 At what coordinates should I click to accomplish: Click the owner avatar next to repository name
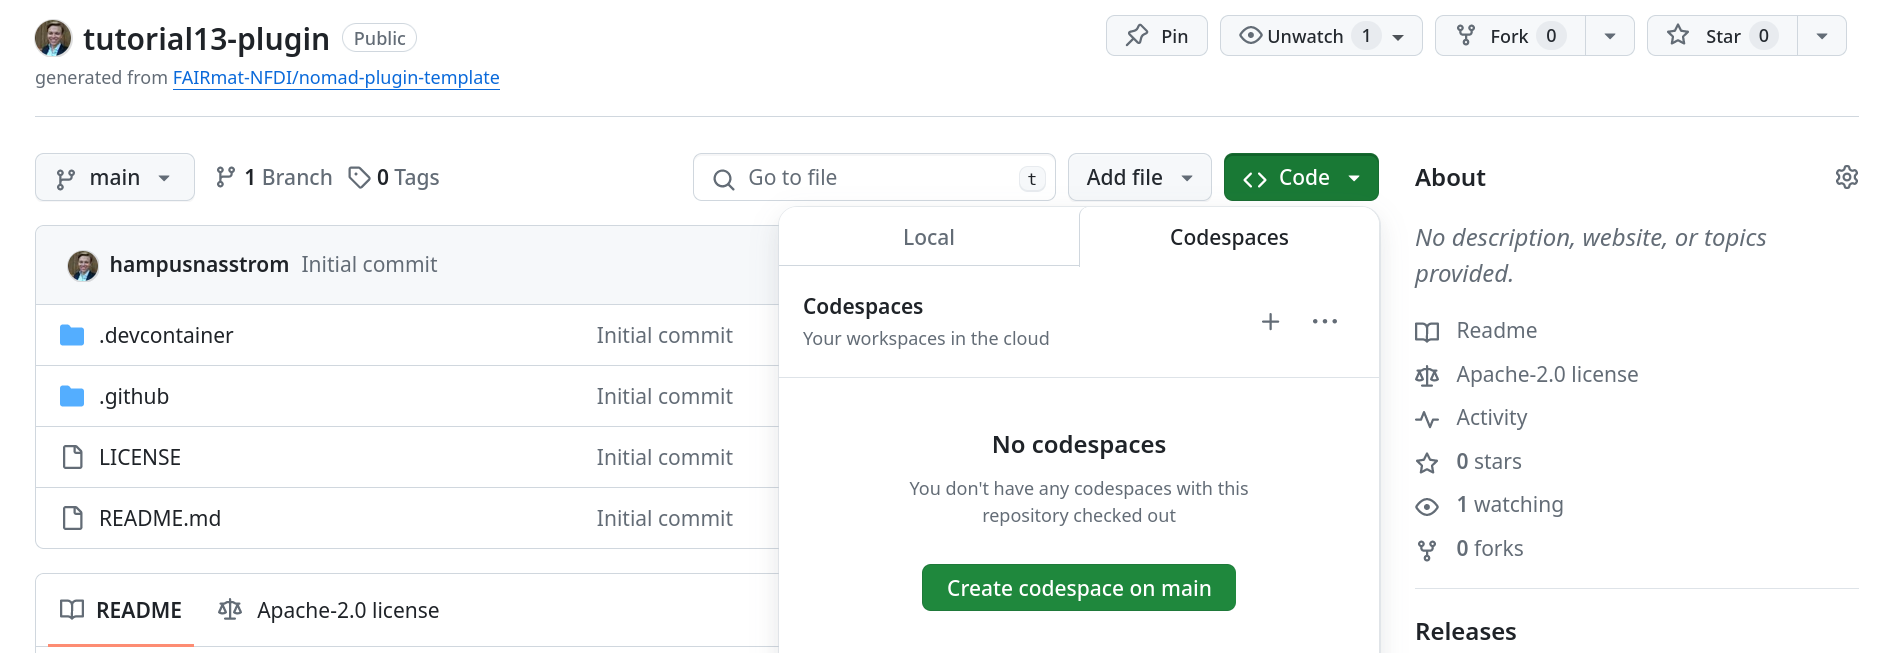click(53, 38)
